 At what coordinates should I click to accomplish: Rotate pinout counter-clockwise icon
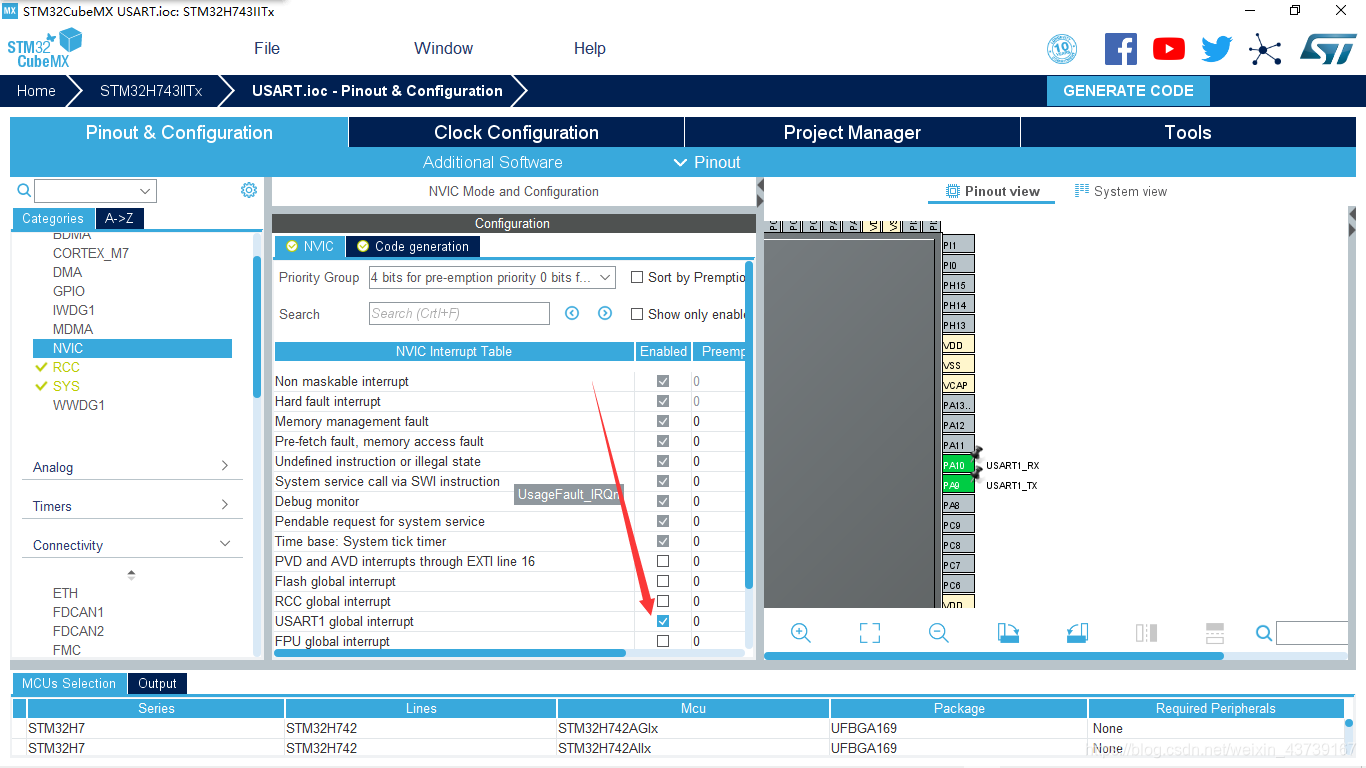tap(1077, 633)
